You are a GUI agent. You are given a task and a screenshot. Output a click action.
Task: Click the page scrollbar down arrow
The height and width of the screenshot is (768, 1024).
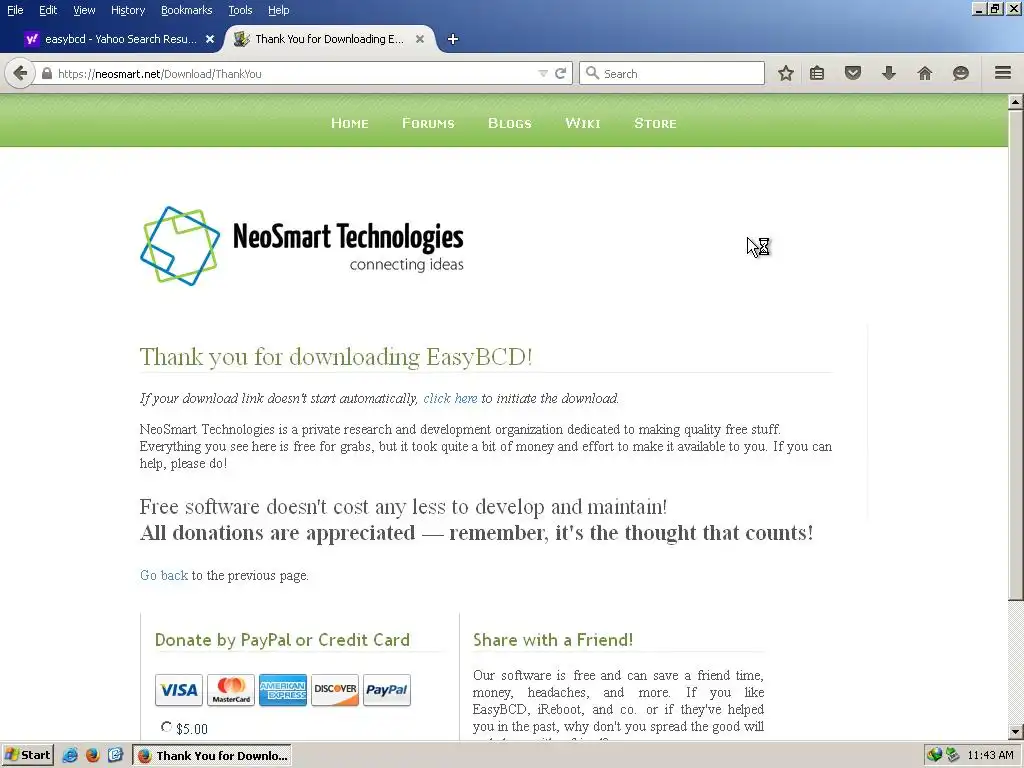(1015, 732)
